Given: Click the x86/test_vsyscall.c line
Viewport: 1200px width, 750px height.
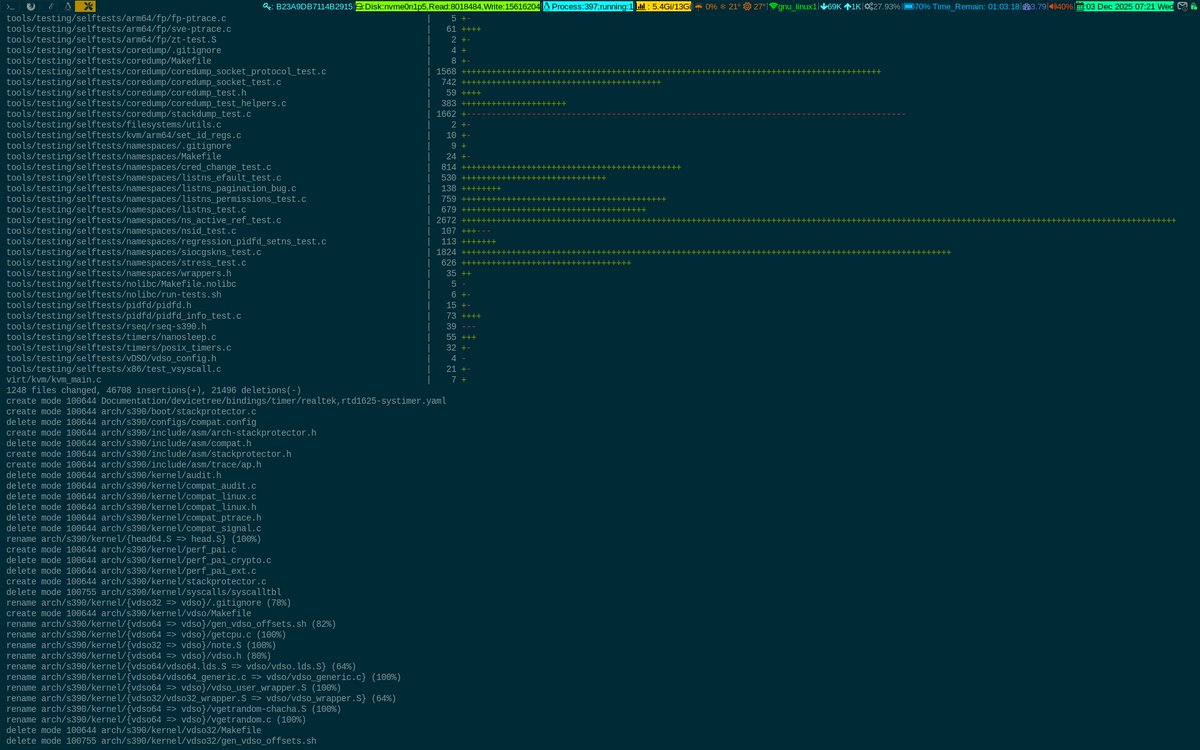Looking at the screenshot, I should (x=239, y=369).
